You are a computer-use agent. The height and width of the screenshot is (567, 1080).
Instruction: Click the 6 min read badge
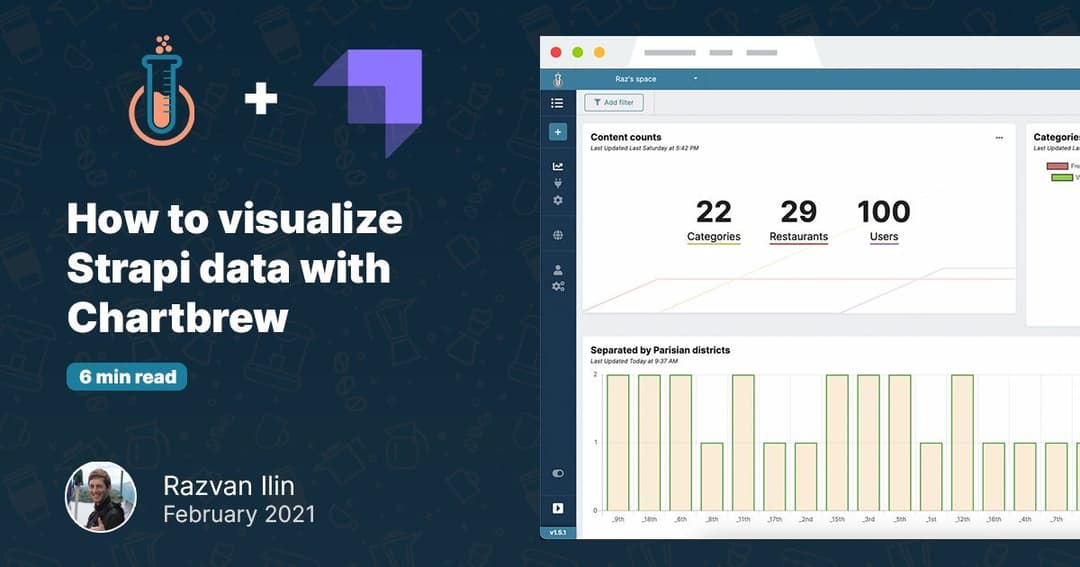pyautogui.click(x=127, y=377)
